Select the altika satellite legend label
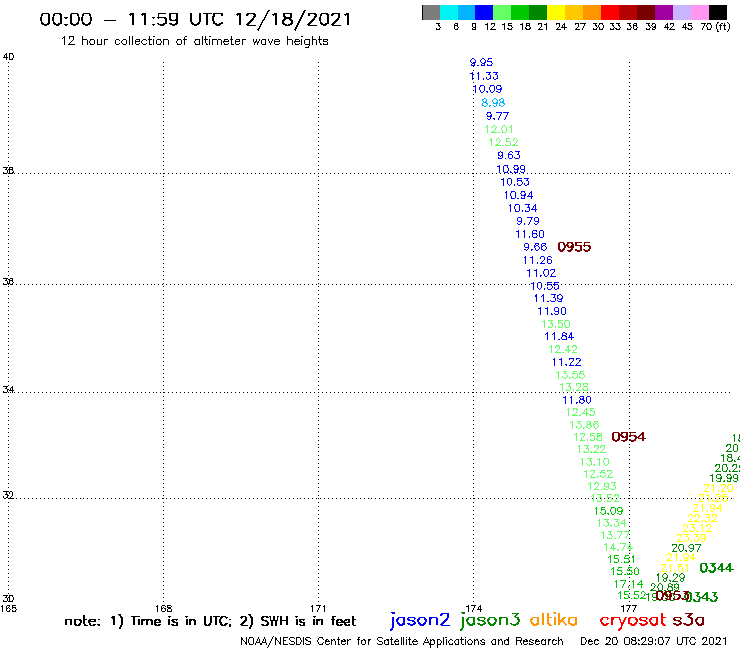 click(x=553, y=619)
